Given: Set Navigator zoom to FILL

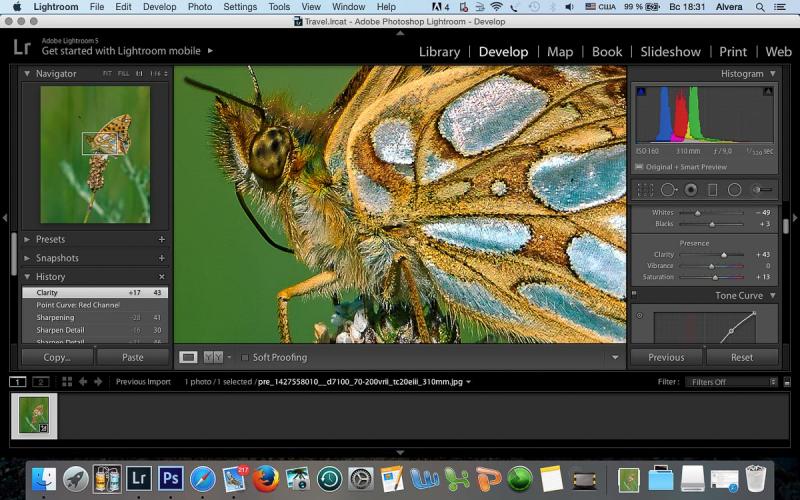Looking at the screenshot, I should pyautogui.click(x=123, y=73).
